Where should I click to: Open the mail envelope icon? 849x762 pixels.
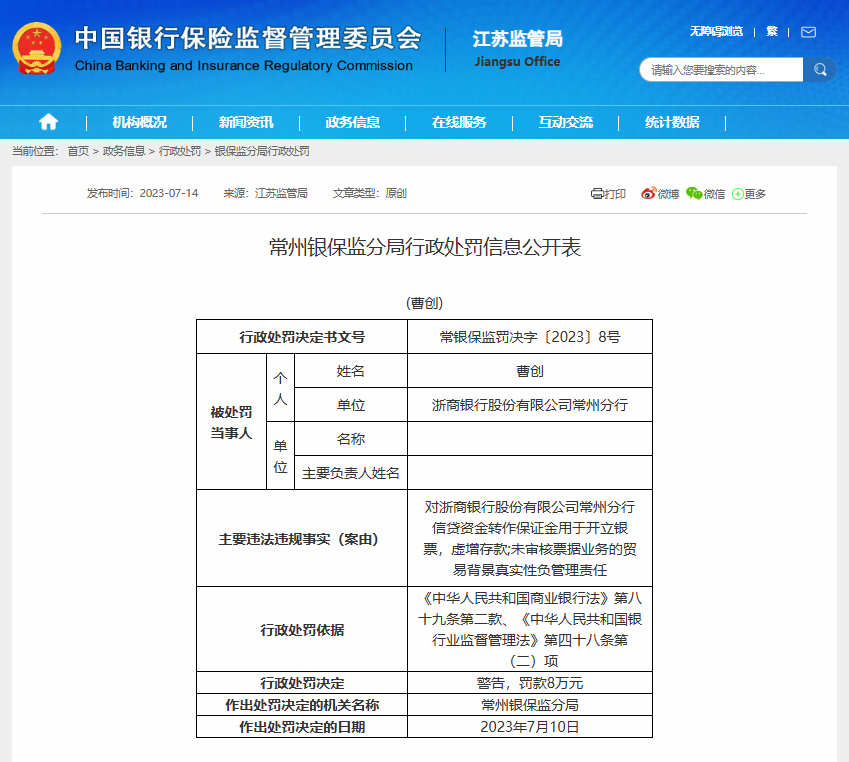808,32
